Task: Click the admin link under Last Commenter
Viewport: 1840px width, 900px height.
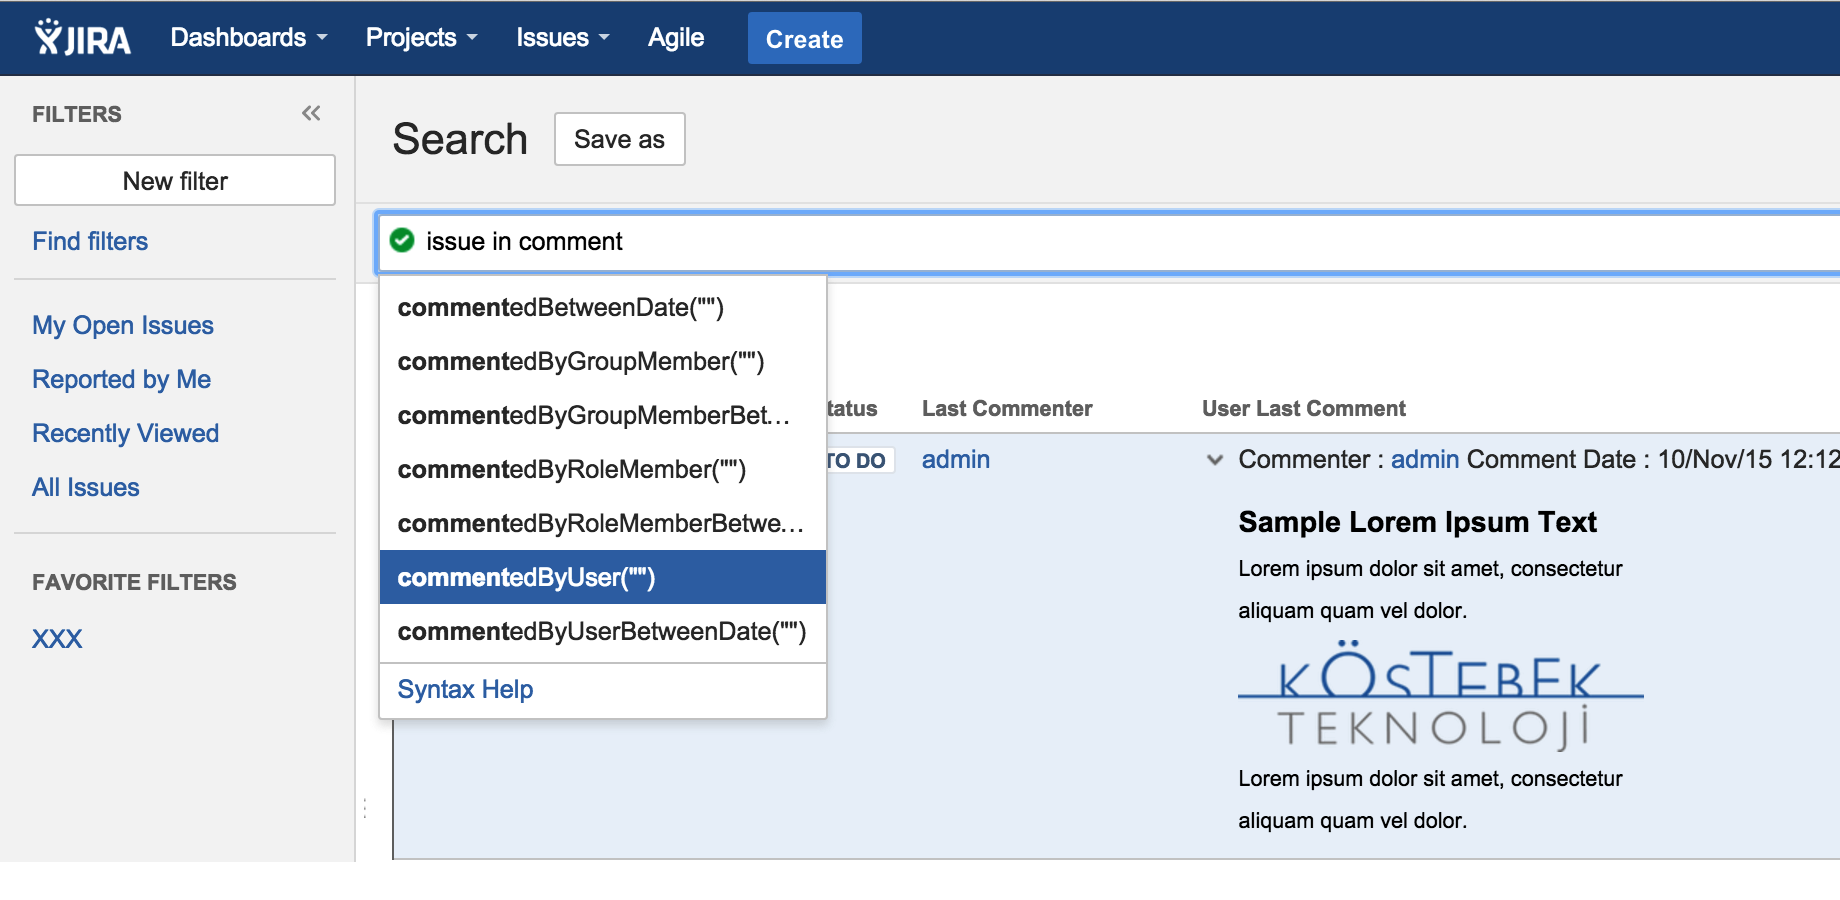Action: click(x=956, y=460)
